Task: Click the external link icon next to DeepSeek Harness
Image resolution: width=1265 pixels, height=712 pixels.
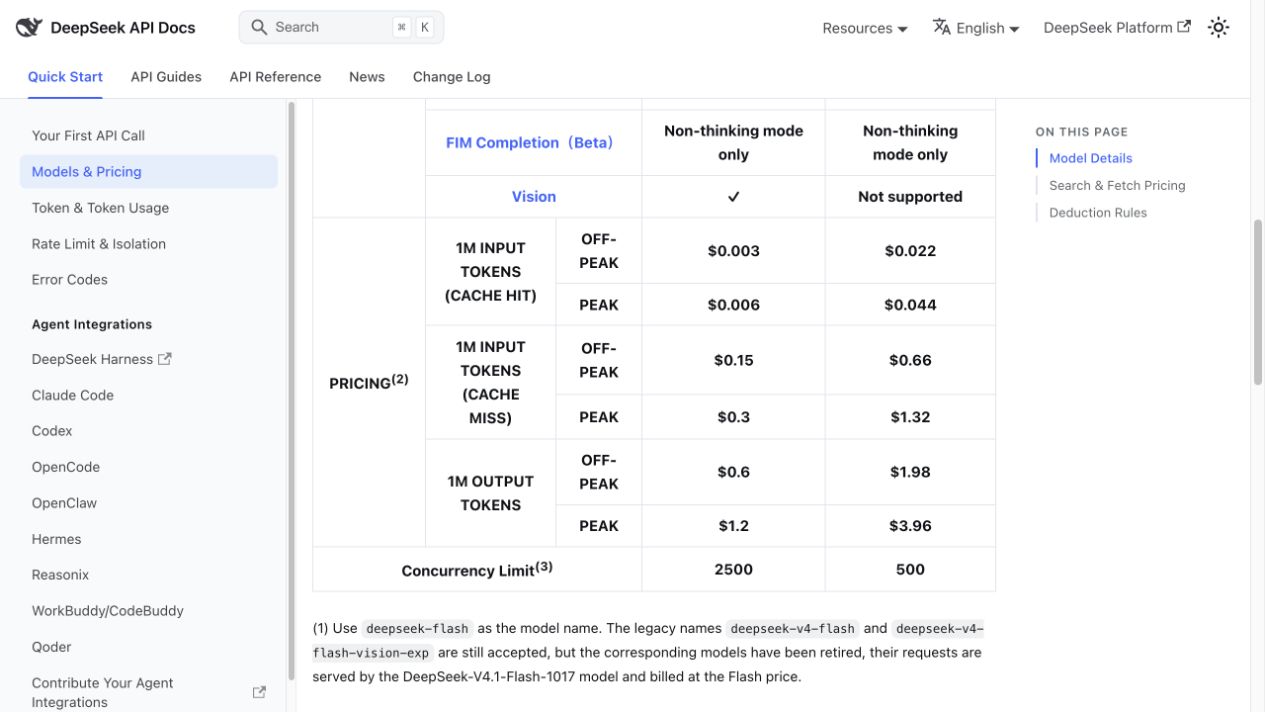Action: click(x=165, y=358)
